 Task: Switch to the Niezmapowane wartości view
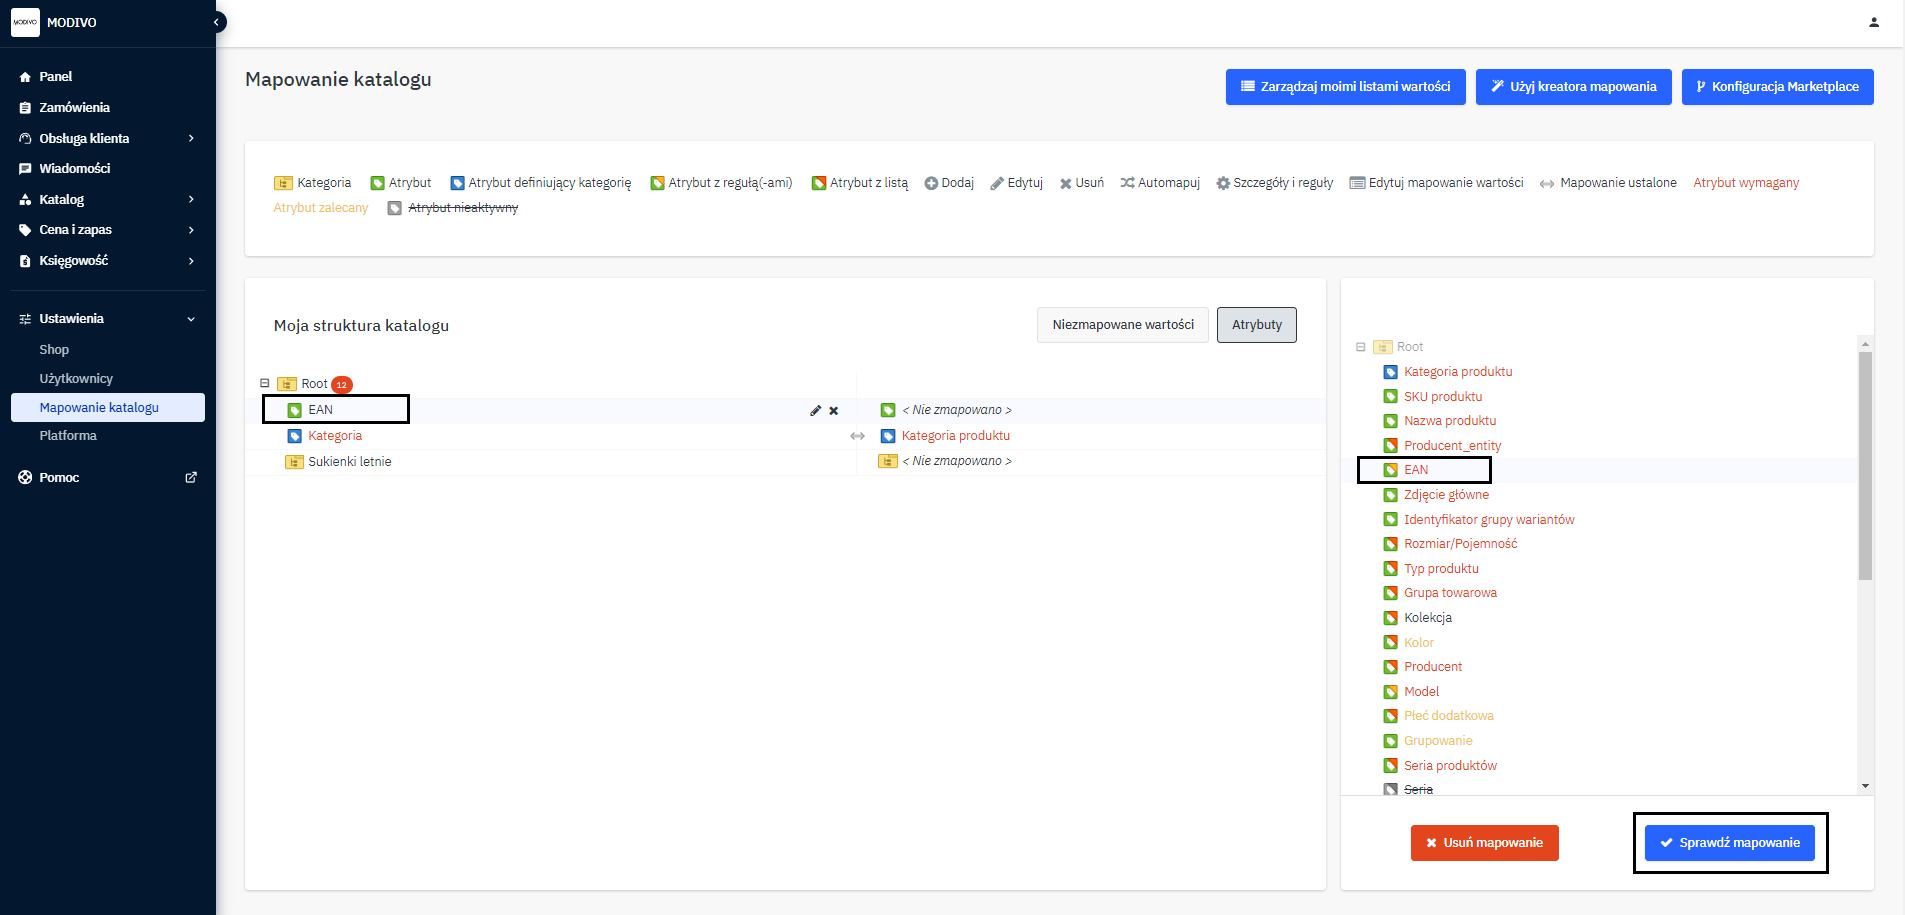tap(1122, 325)
